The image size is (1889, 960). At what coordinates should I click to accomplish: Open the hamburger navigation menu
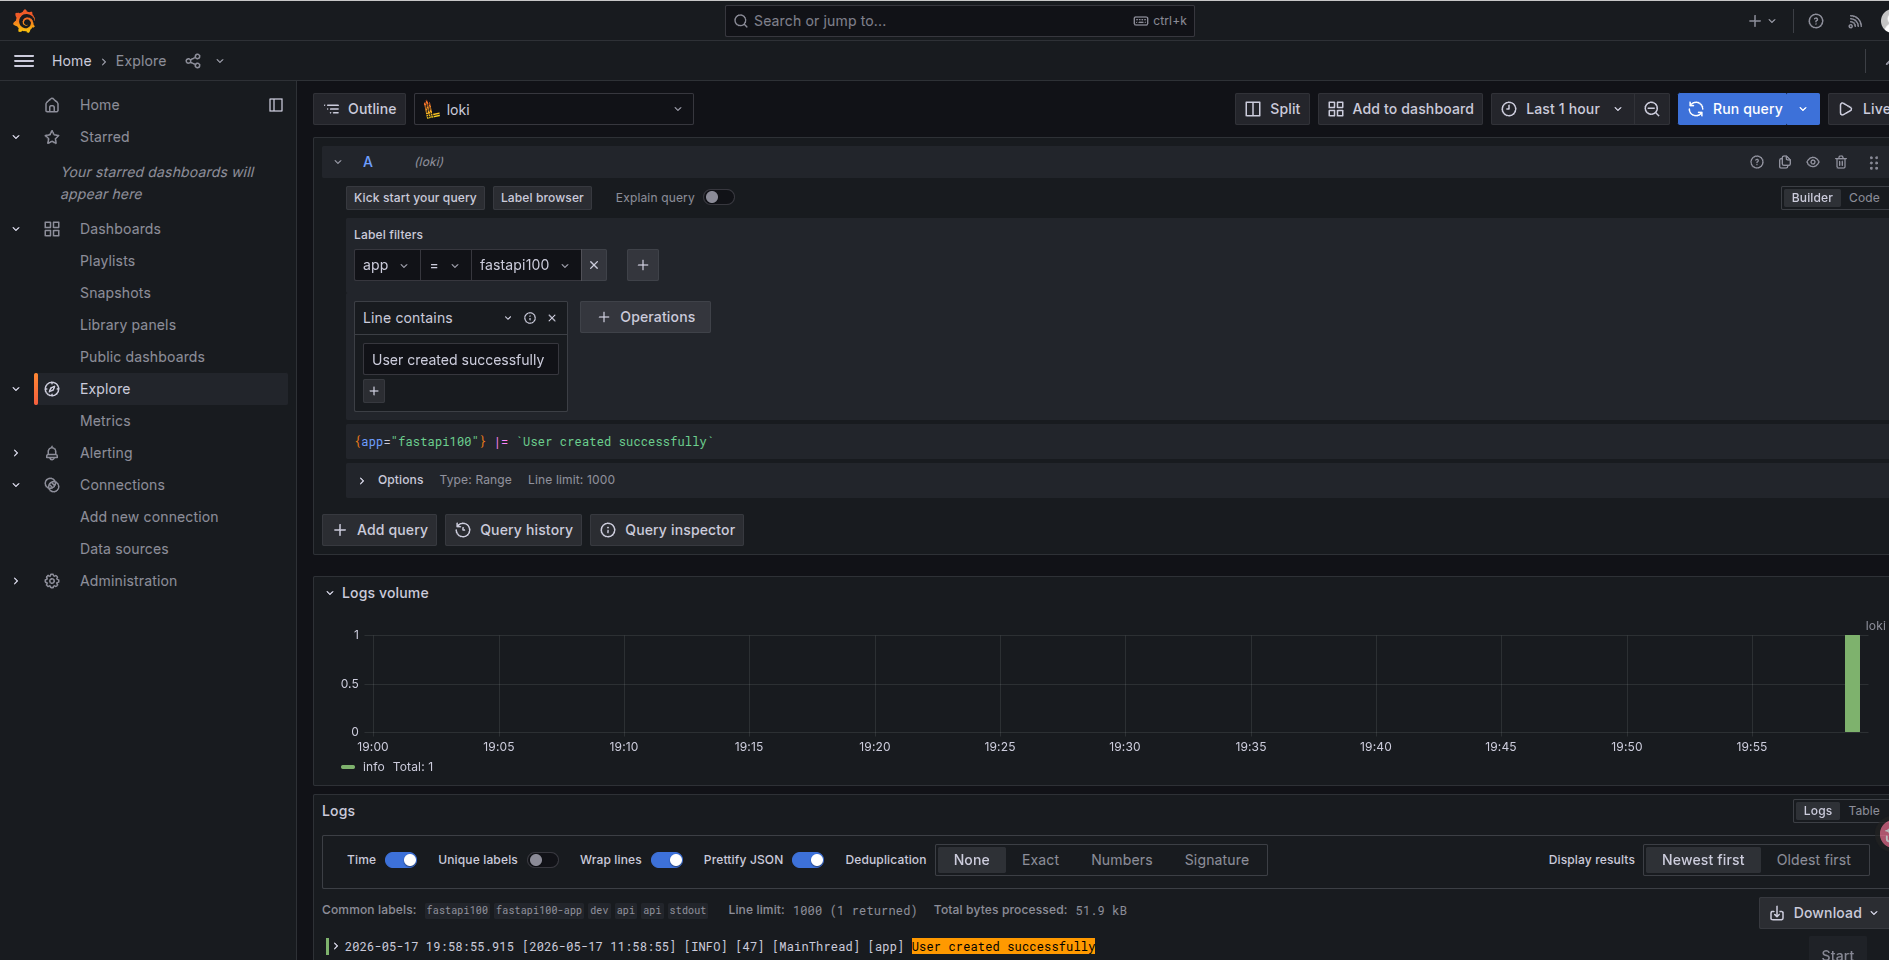[x=24, y=61]
